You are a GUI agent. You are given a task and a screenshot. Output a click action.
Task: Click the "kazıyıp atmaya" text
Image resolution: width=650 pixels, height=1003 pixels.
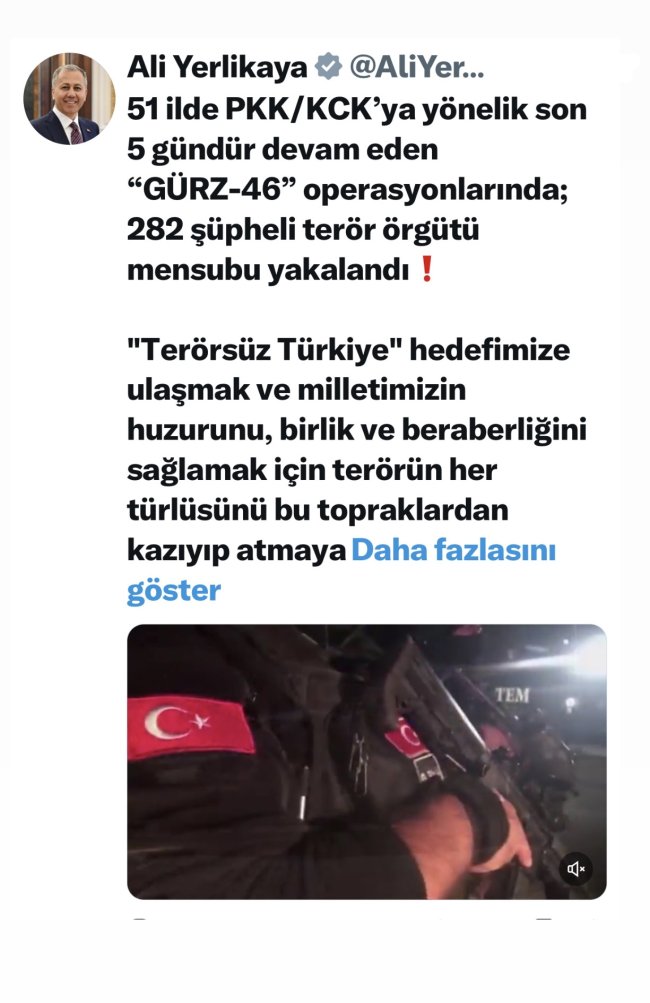click(236, 551)
